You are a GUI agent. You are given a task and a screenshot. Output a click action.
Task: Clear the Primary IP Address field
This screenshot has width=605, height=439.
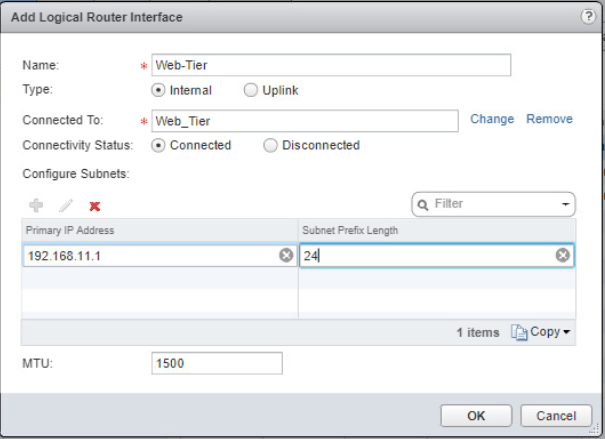pyautogui.click(x=286, y=255)
